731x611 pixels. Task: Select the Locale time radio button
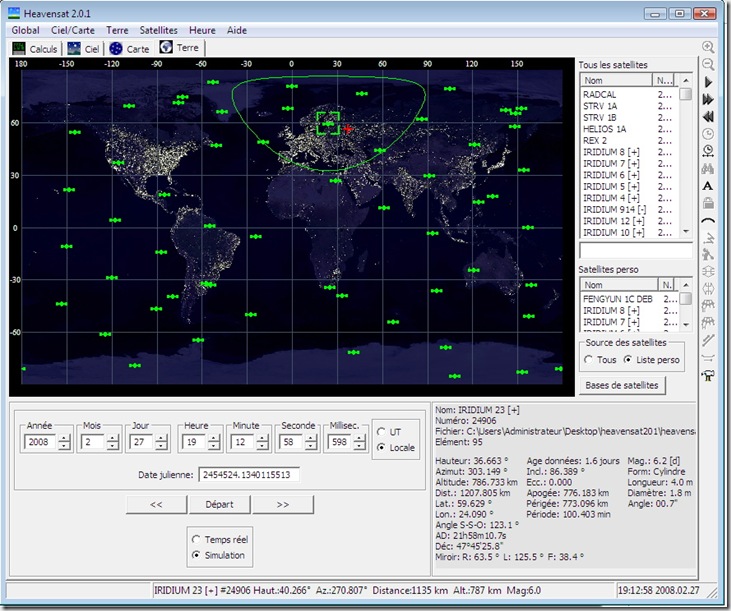click(381, 447)
